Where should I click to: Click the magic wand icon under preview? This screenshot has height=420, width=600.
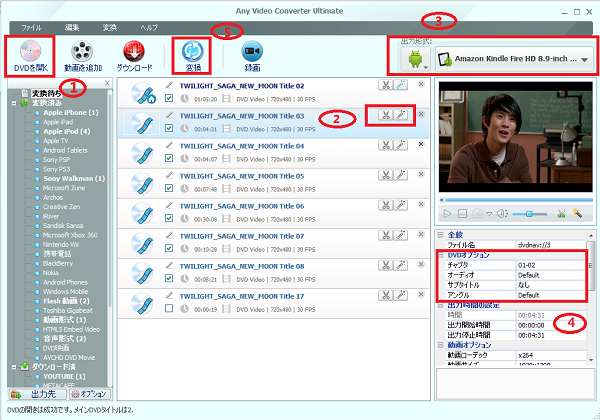(x=577, y=213)
